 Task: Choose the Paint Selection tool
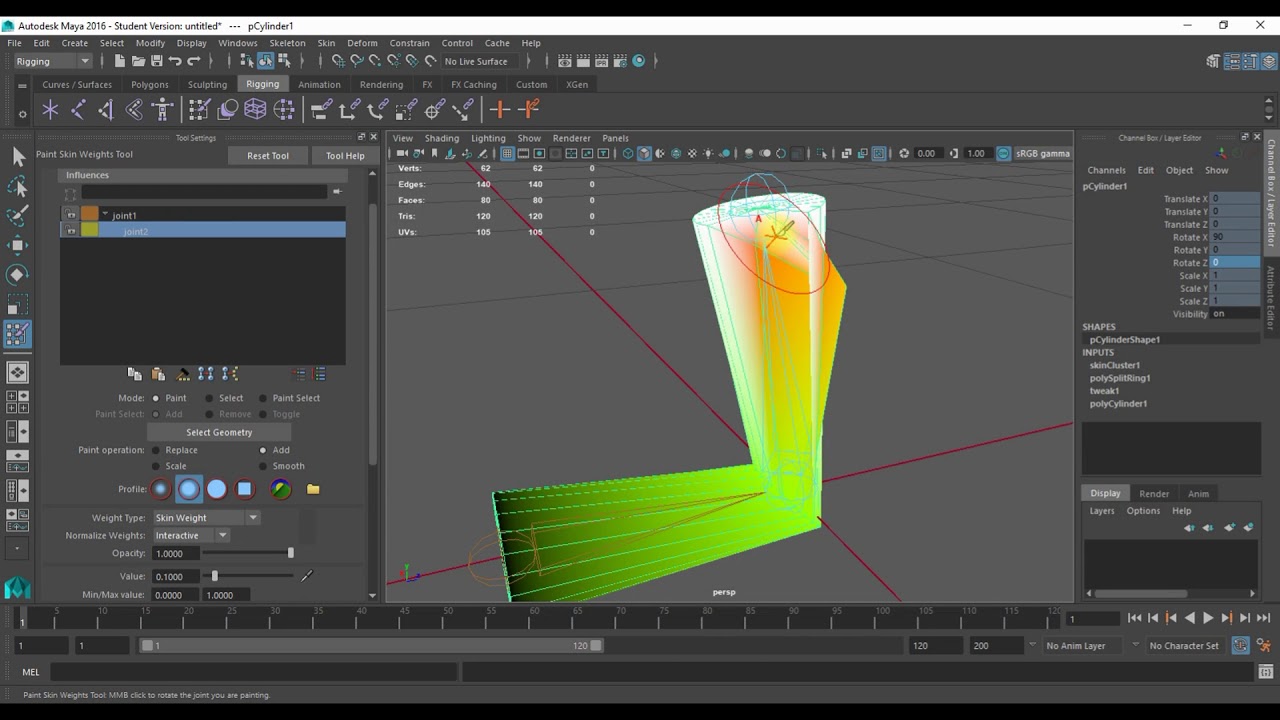(x=18, y=216)
